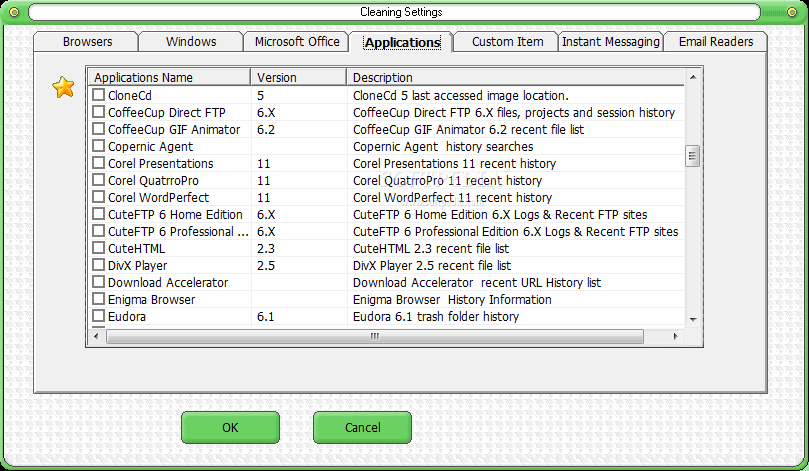Enable the DivX Player checkbox
This screenshot has height=471, width=809.
pos(98,265)
